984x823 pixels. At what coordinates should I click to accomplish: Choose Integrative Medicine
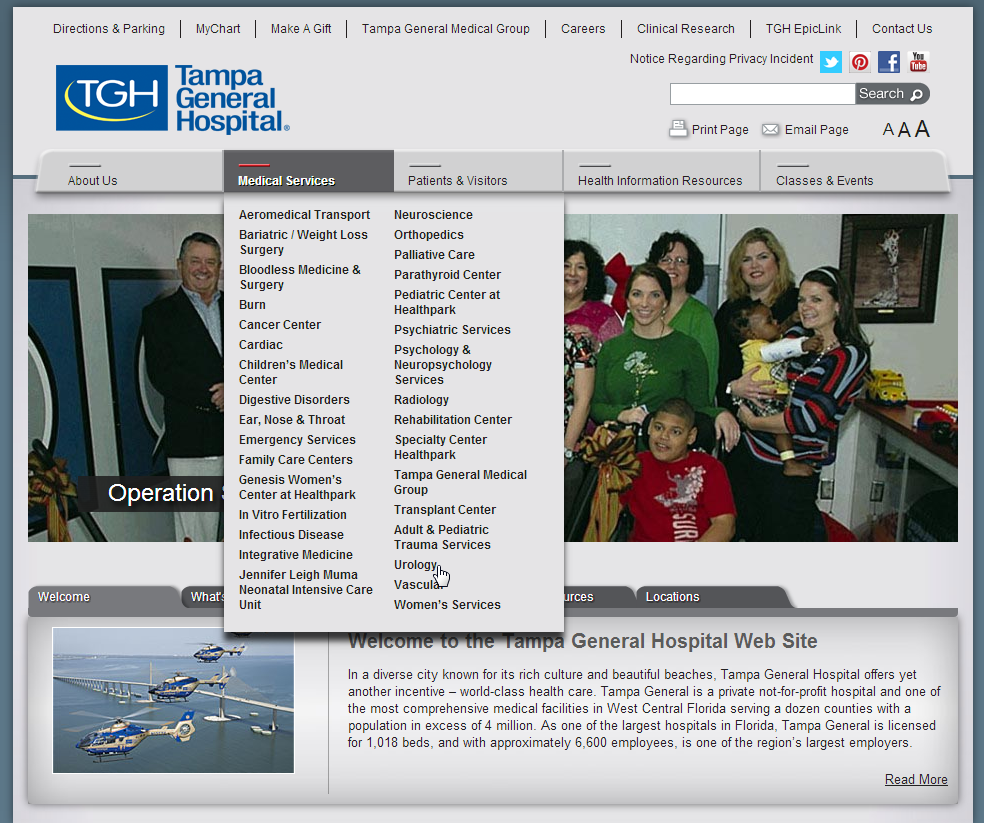[x=296, y=555]
